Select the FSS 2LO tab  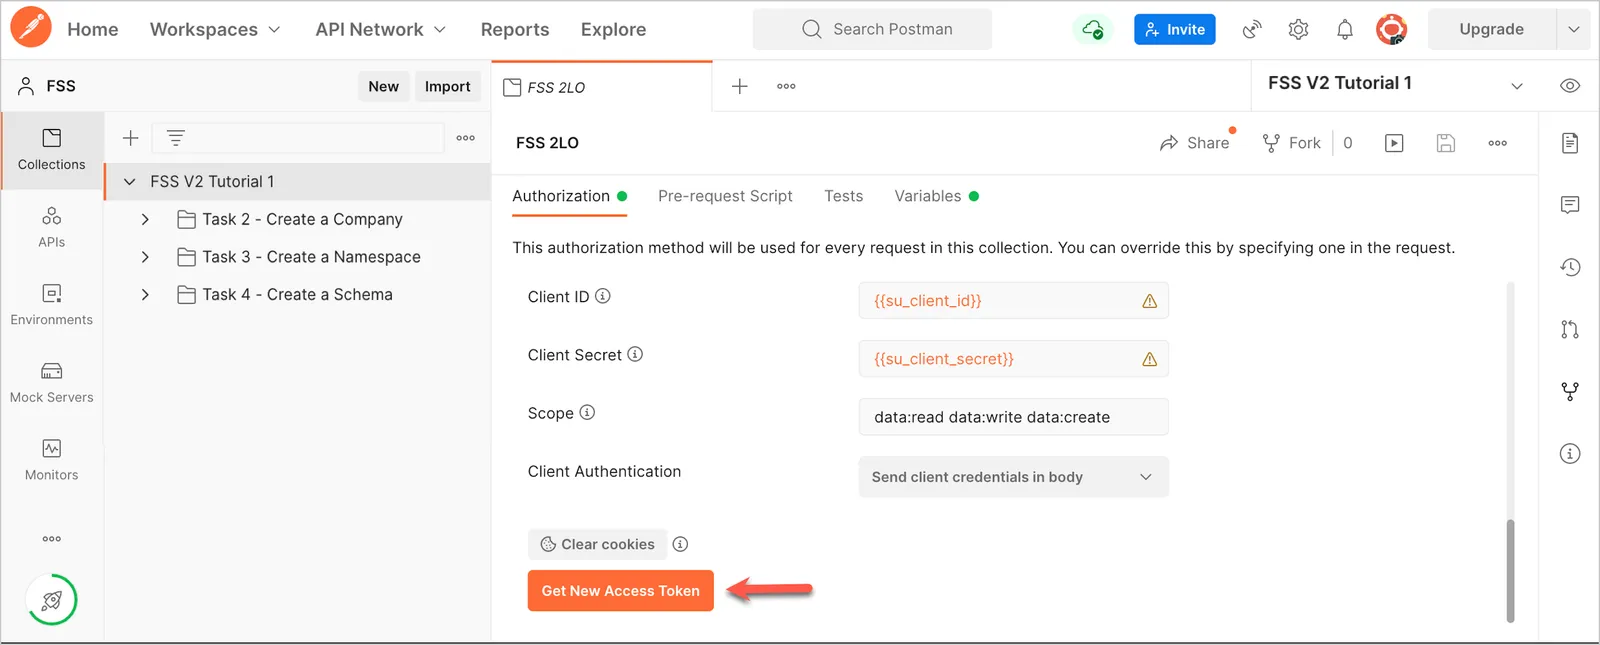[602, 87]
